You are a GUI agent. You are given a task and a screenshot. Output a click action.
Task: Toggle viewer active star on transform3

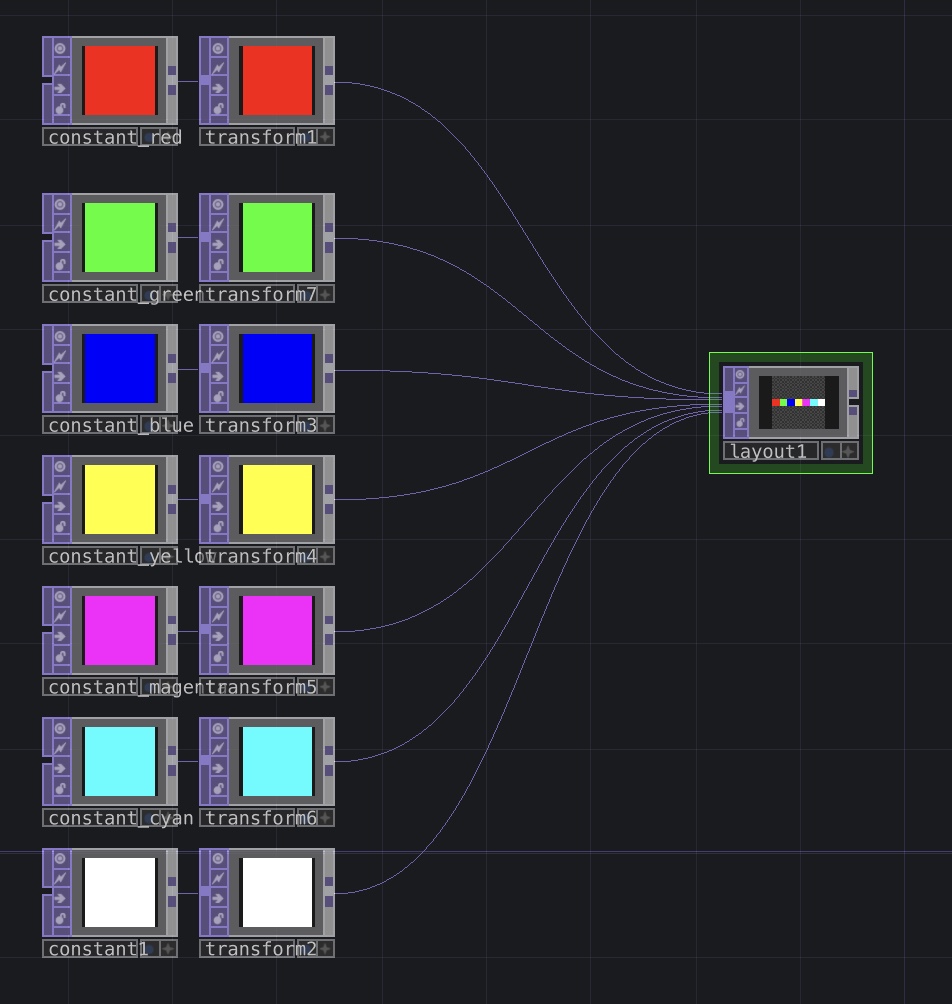coord(325,425)
